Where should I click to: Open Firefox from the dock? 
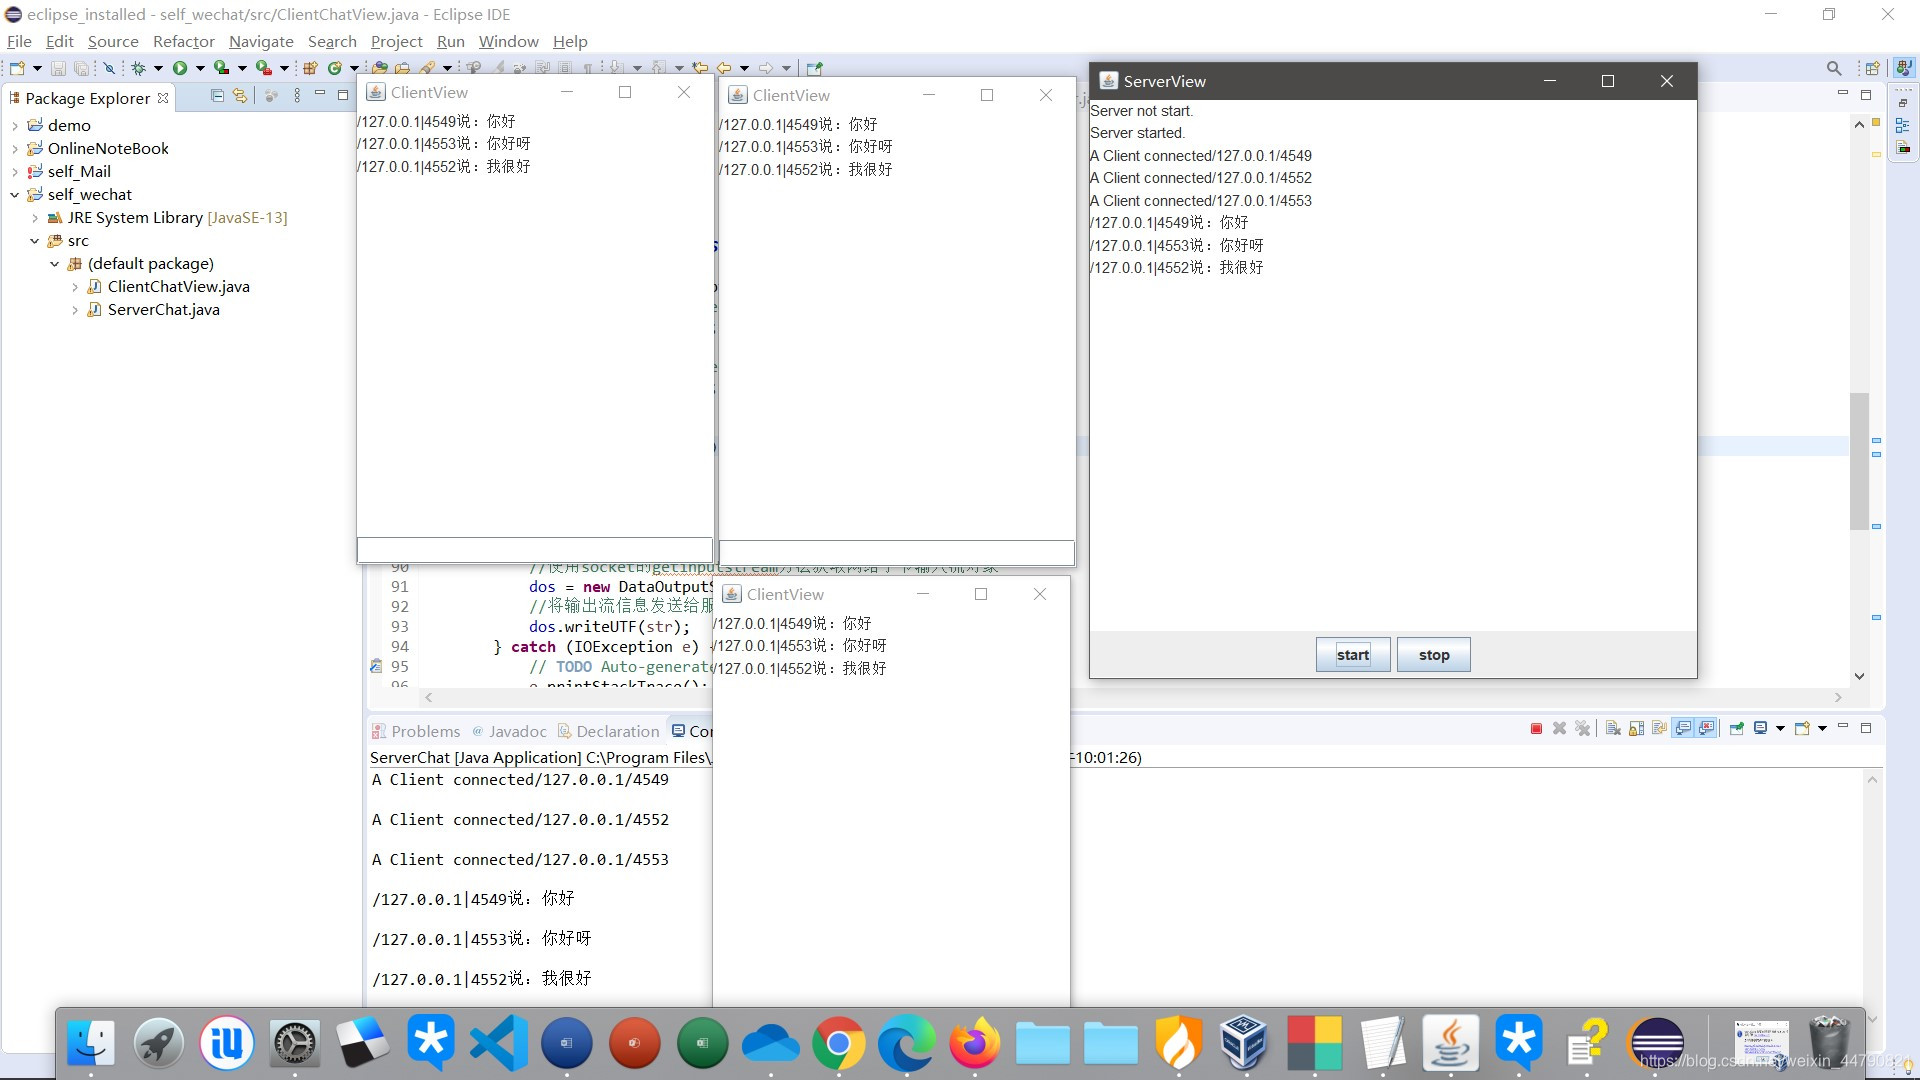tap(974, 1044)
